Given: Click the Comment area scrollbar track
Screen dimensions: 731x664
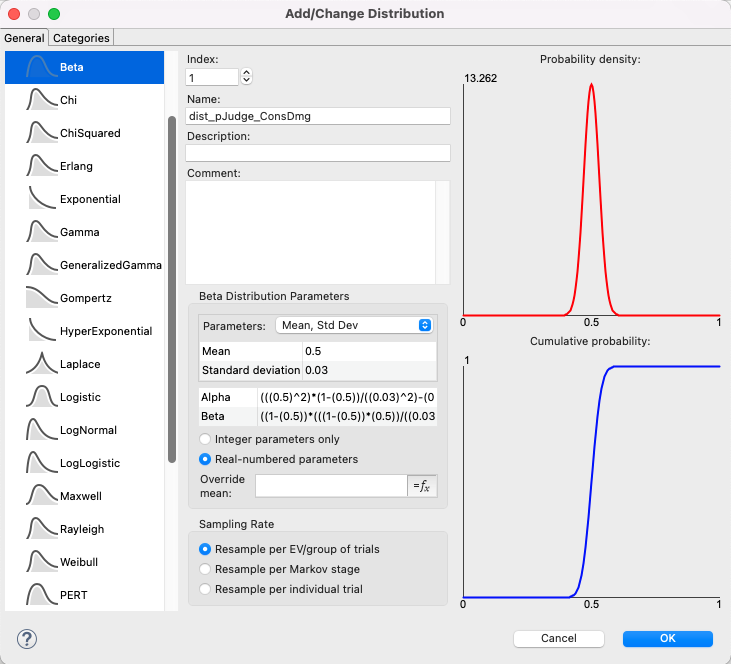Looking at the screenshot, I should click(x=443, y=232).
